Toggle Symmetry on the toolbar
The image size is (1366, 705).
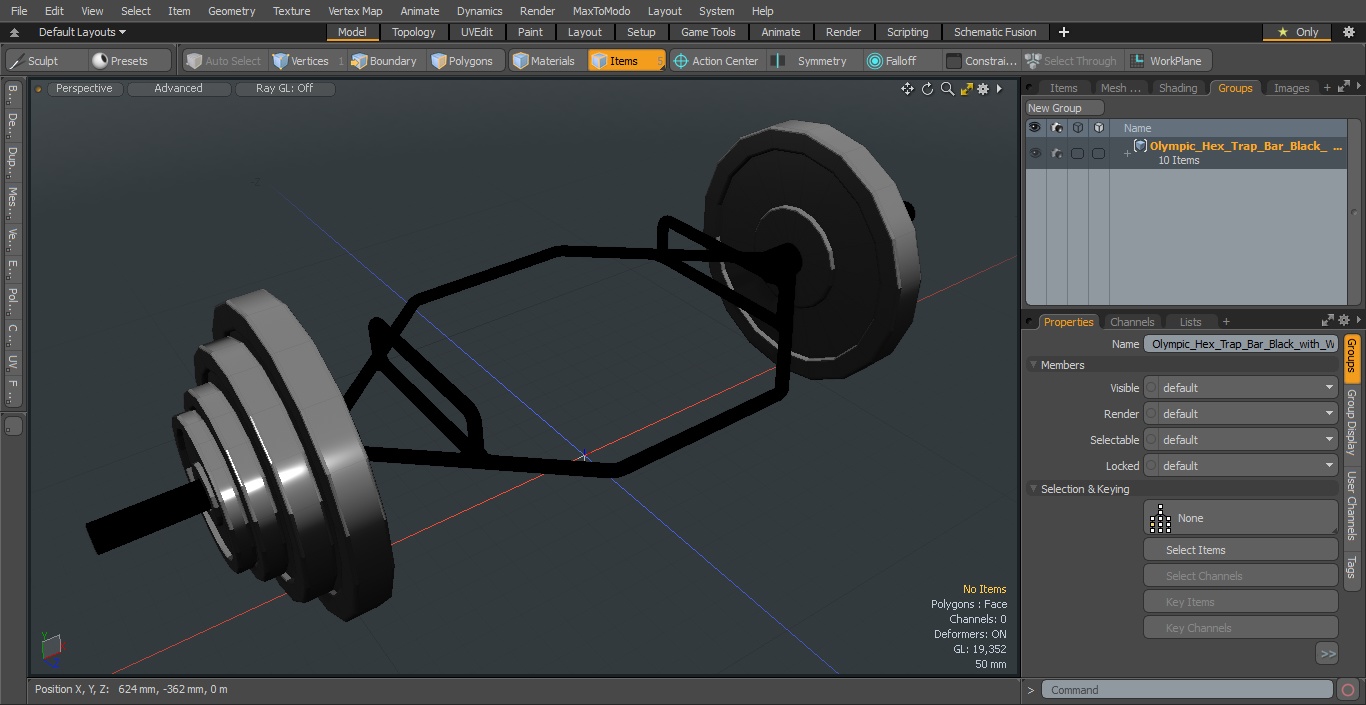[811, 61]
